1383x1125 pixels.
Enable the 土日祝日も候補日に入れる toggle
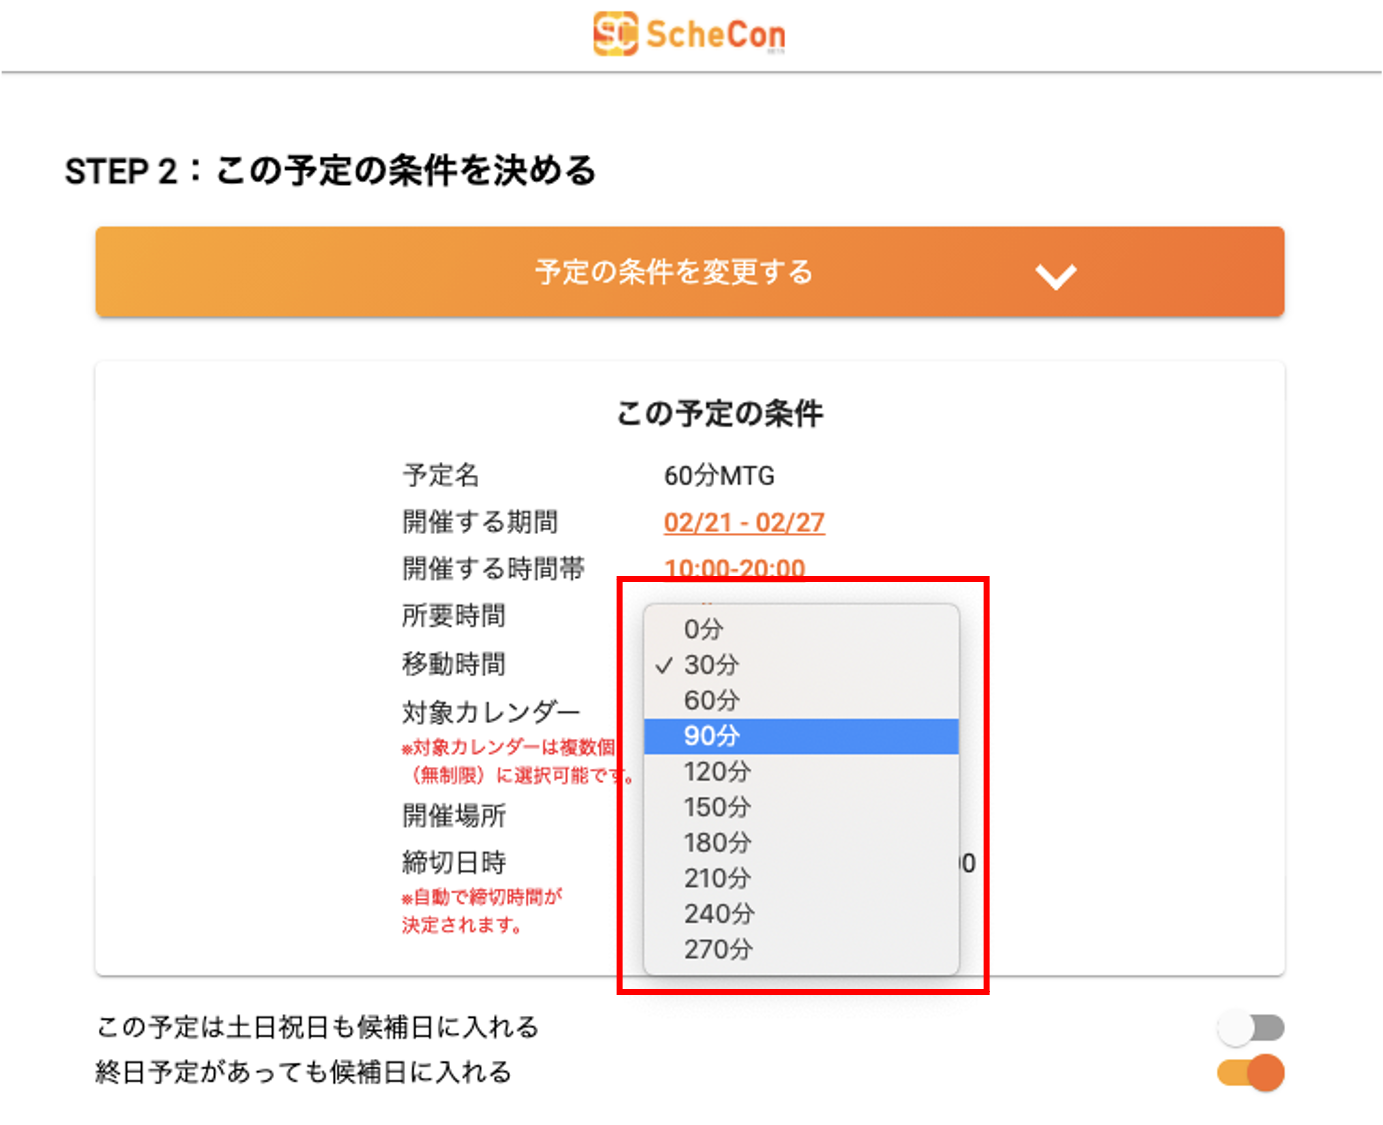1250,1027
